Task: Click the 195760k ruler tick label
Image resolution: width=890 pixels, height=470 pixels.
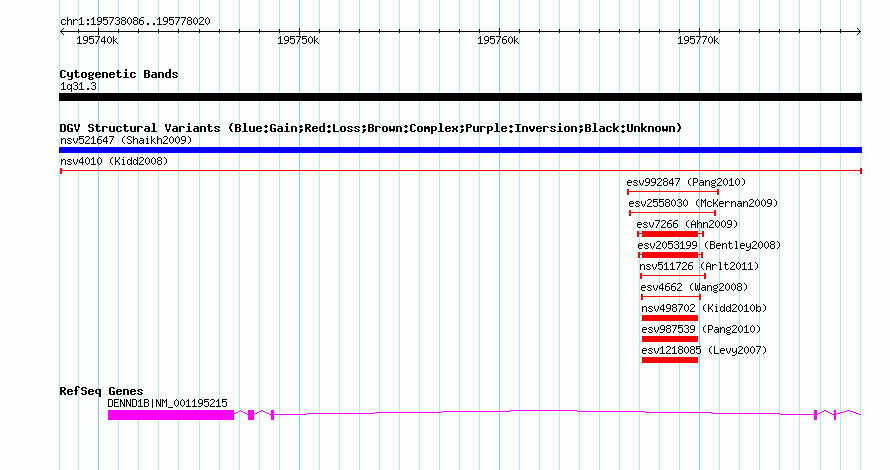Action: pos(498,40)
